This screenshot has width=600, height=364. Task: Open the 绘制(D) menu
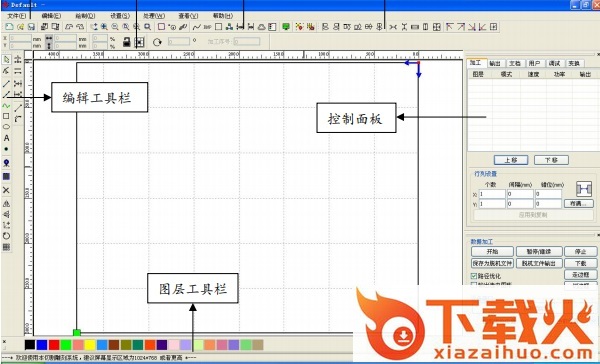click(x=85, y=16)
